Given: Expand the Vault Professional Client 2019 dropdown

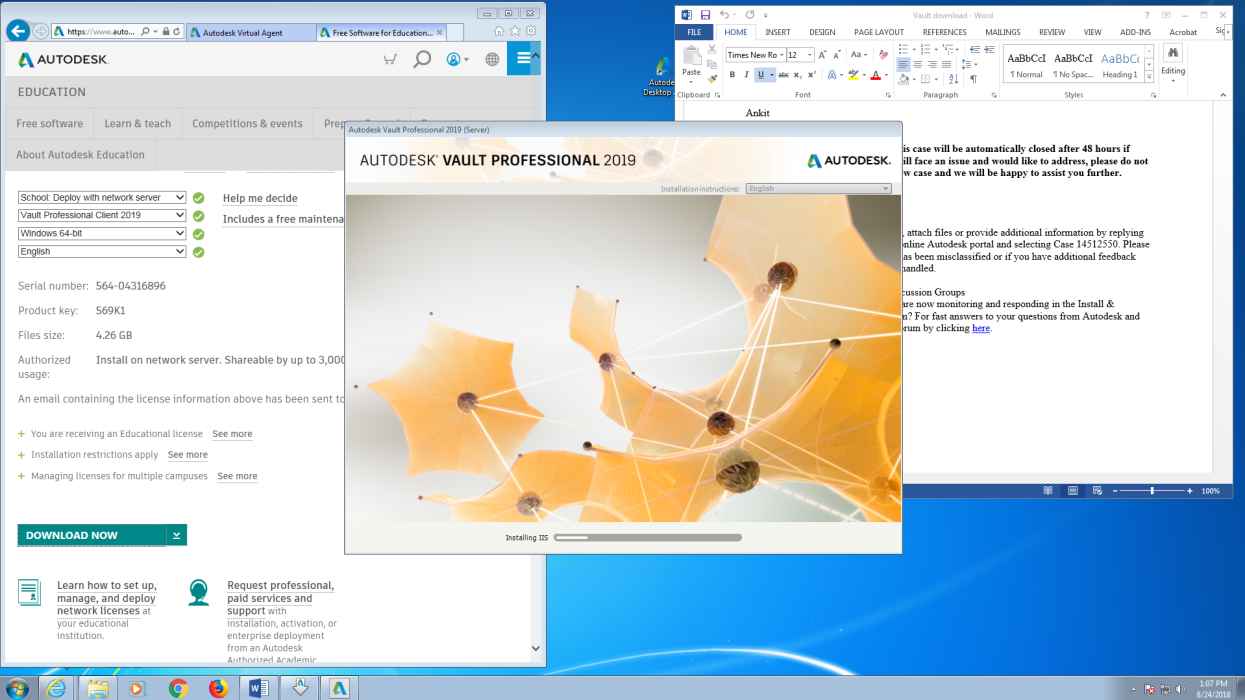Looking at the screenshot, I should 102,216.
